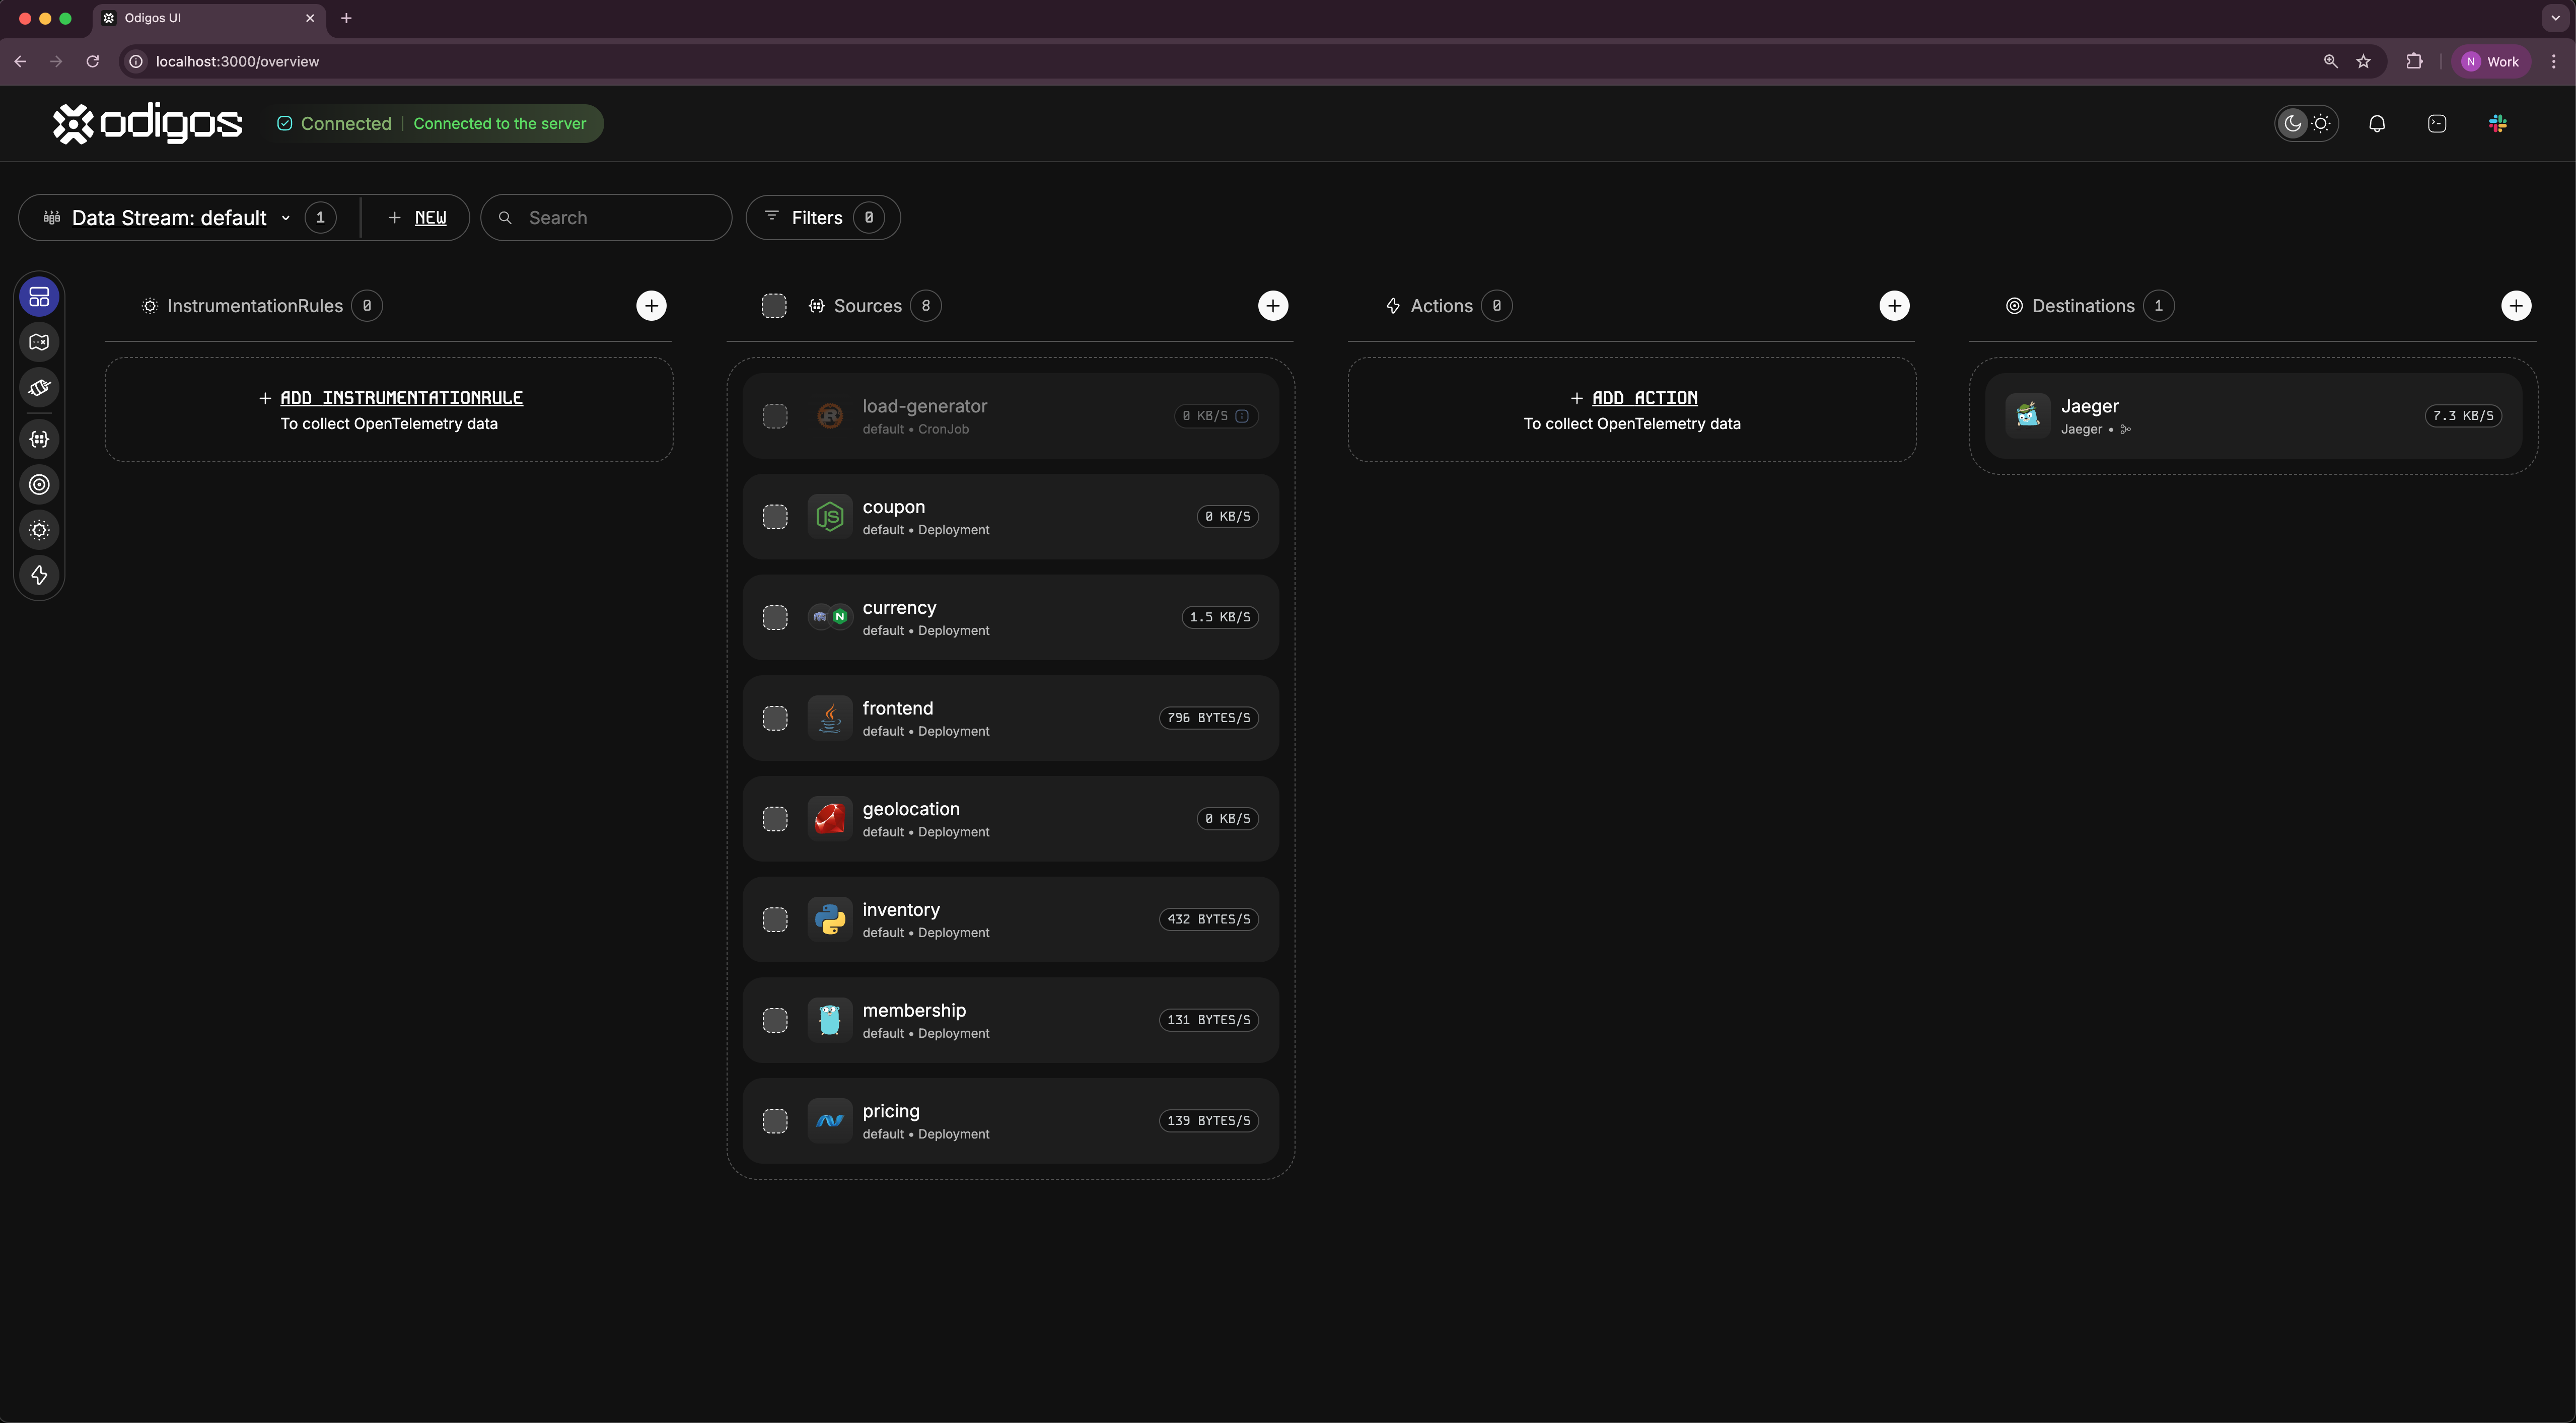Viewport: 2576px width, 1423px height.
Task: Open the settings gear icon in sidebar
Action: [38, 530]
